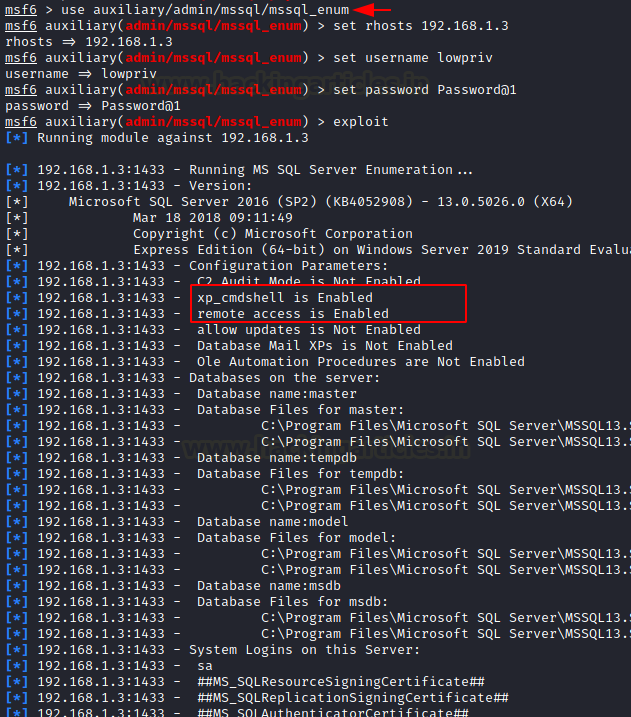Click the 'Database name:master' entry
The image size is (631, 717).
(277, 394)
